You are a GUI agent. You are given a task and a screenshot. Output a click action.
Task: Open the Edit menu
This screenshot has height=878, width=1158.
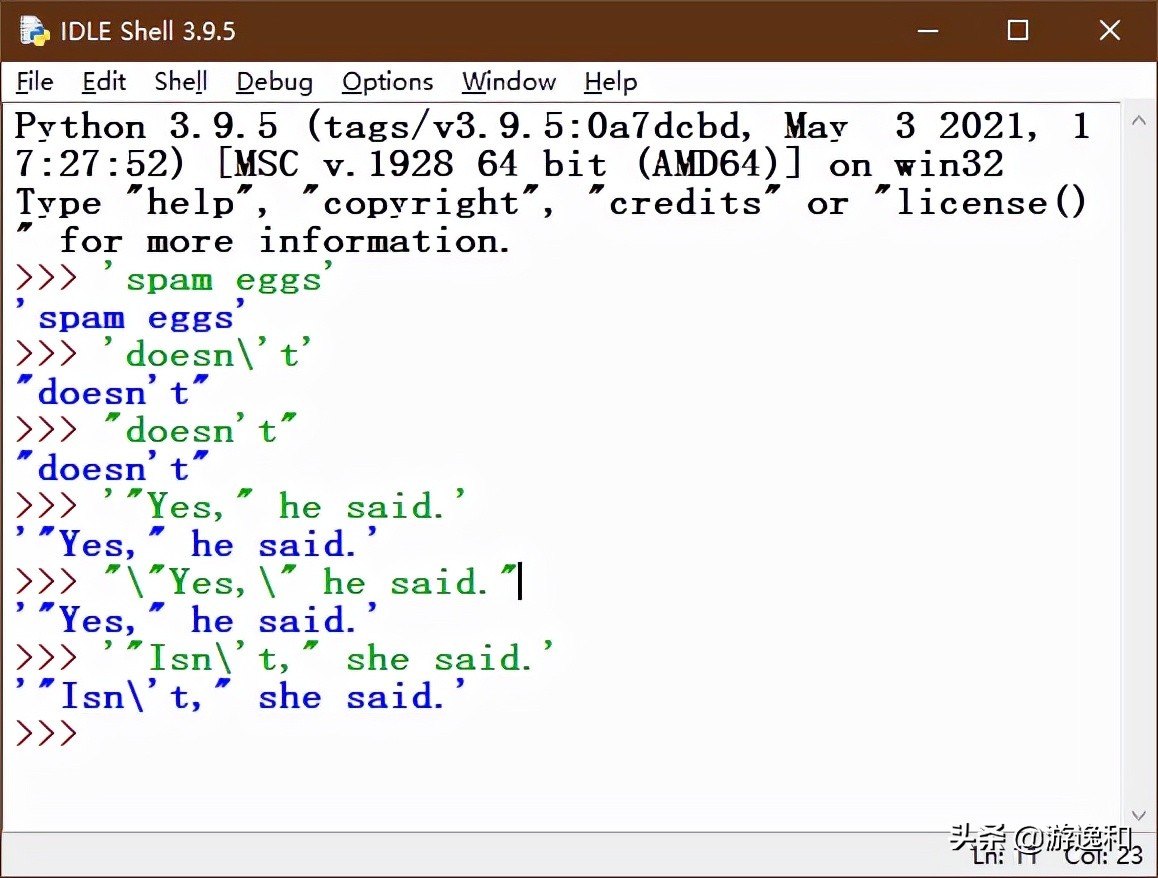[103, 82]
